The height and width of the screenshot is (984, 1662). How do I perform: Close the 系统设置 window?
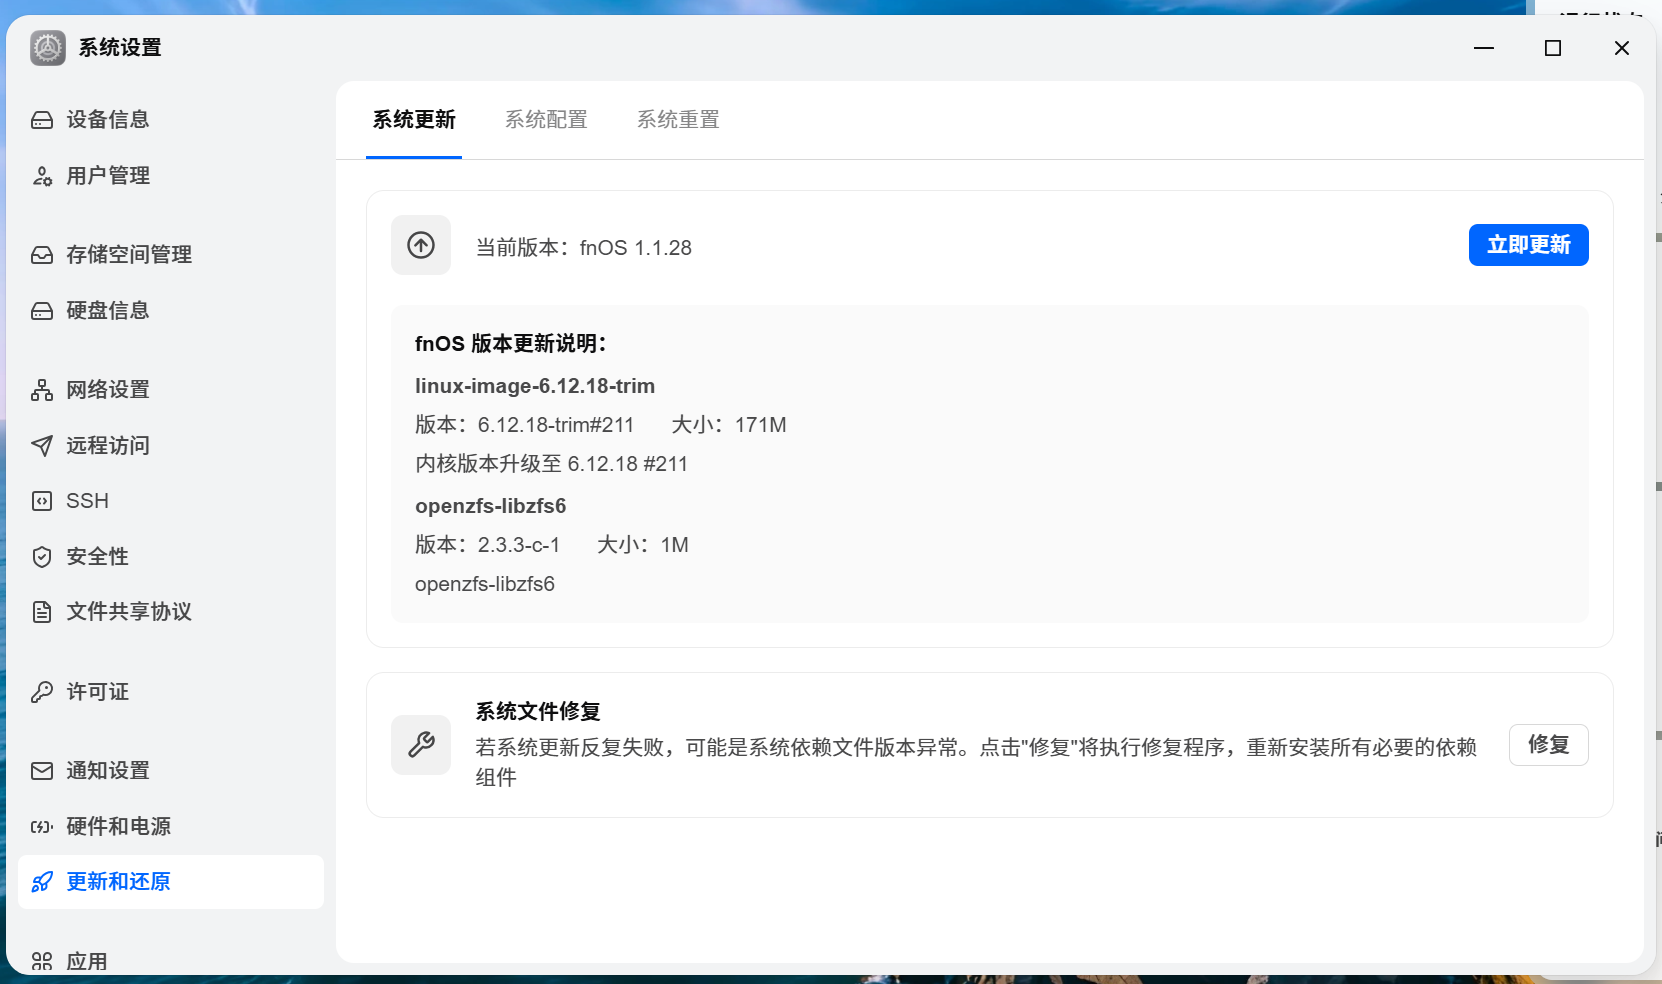[1622, 48]
